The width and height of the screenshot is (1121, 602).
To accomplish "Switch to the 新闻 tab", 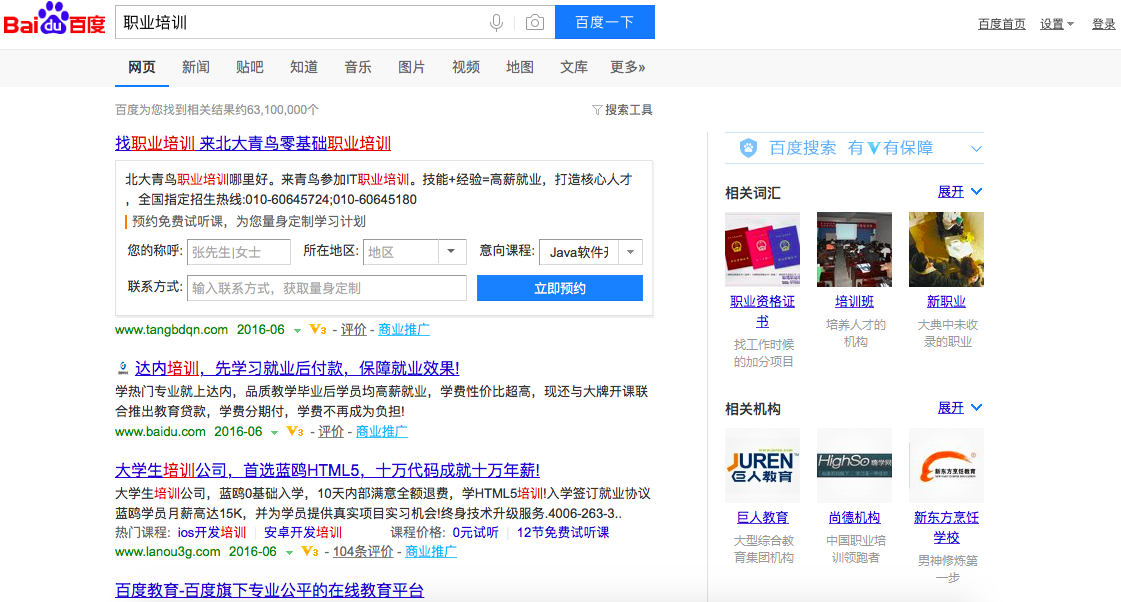I will (x=196, y=67).
